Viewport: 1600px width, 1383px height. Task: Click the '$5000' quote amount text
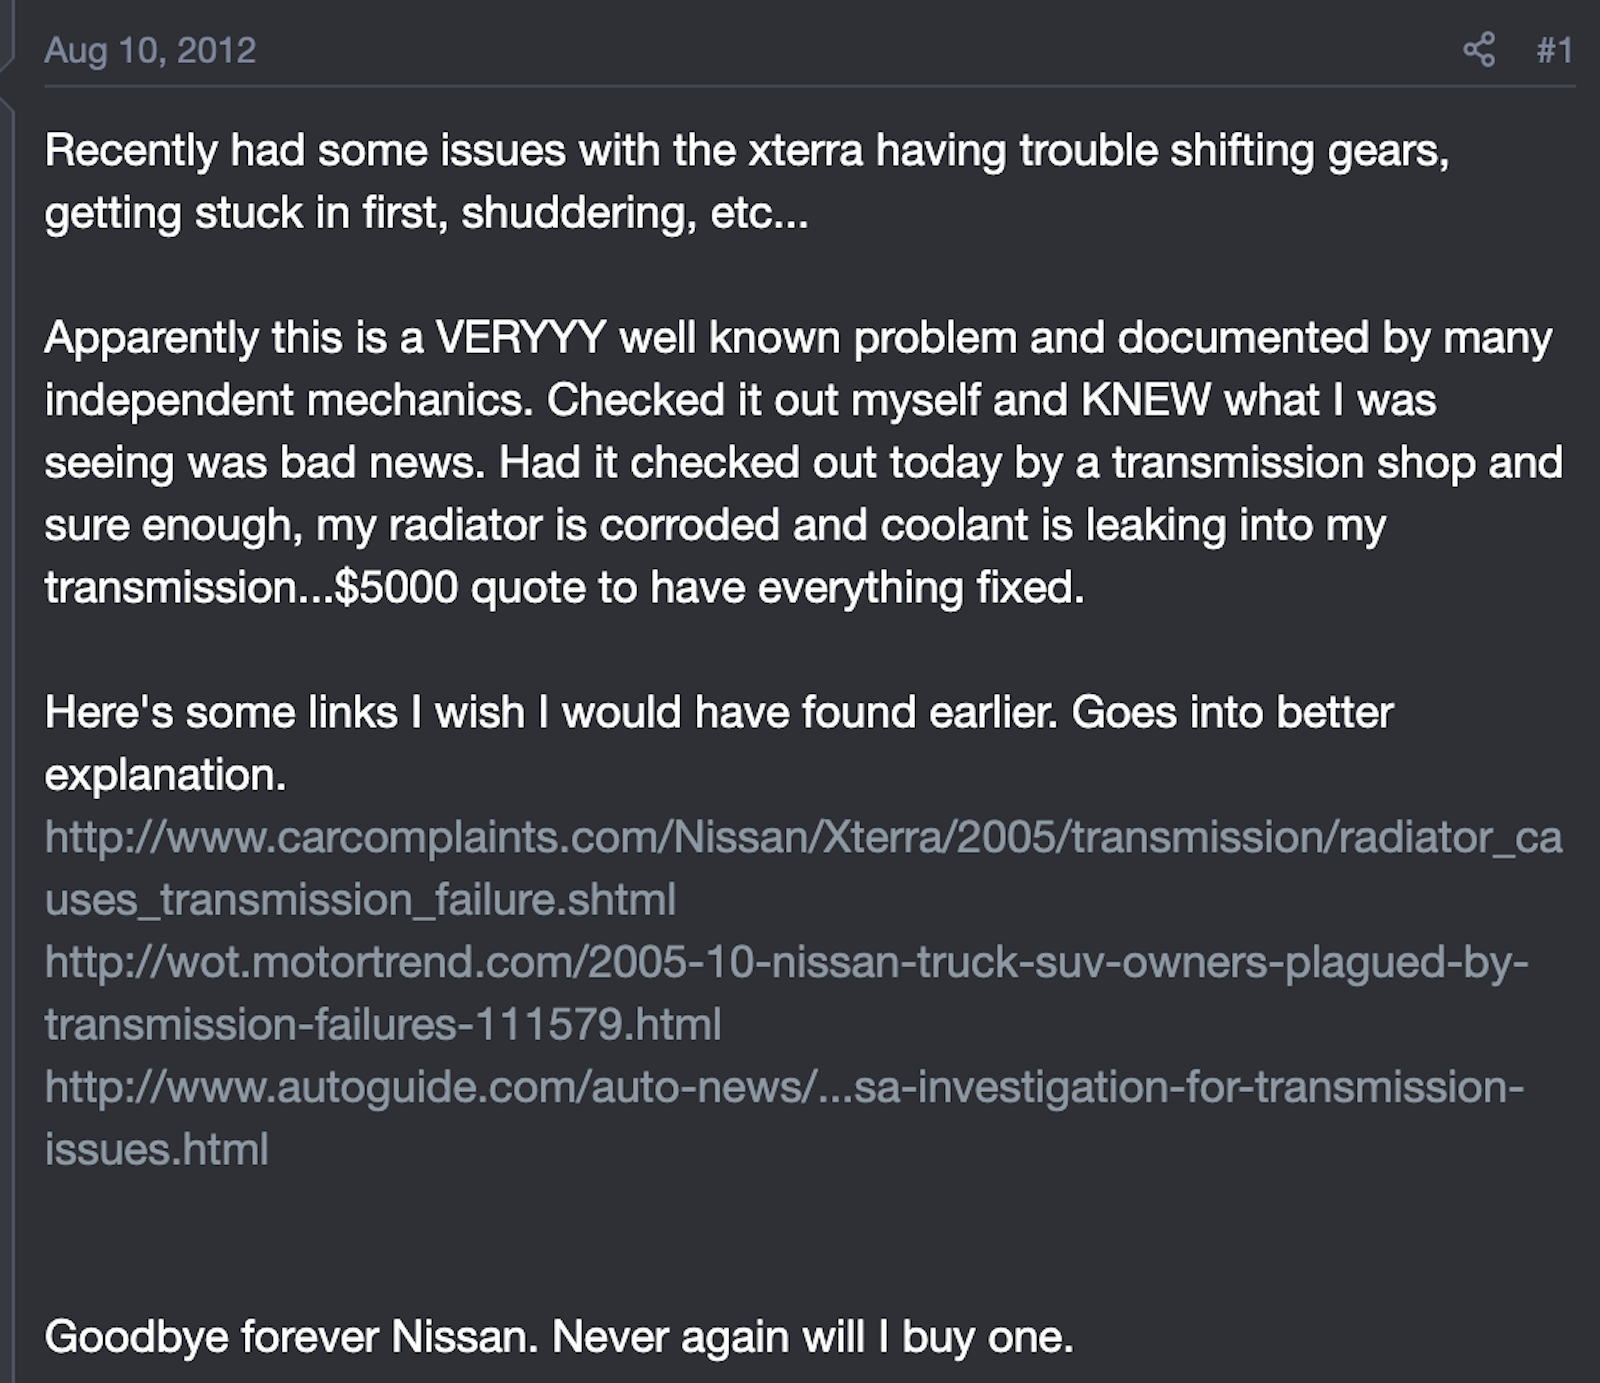pos(396,588)
